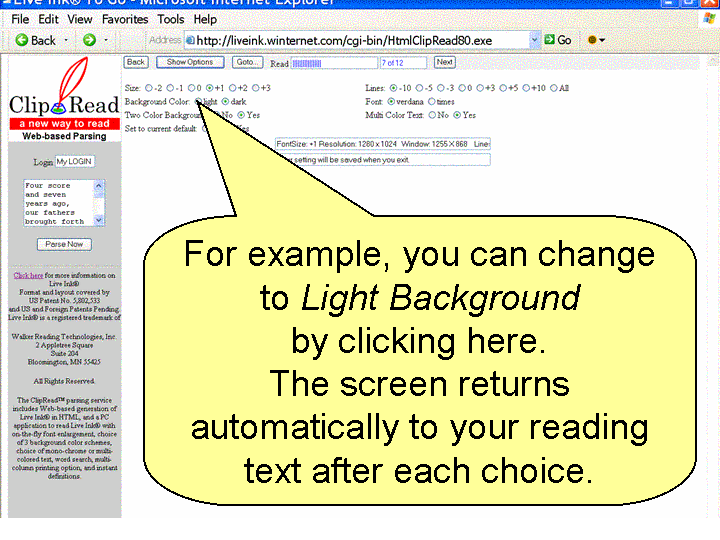Click the My LOGIN input field
The image size is (720, 540).
[73, 161]
